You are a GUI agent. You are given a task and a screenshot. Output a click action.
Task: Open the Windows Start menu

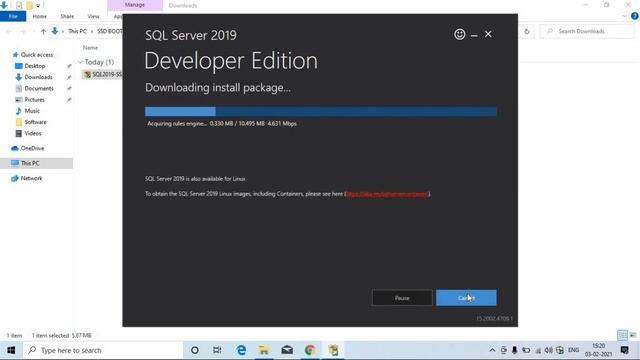click(x=11, y=350)
